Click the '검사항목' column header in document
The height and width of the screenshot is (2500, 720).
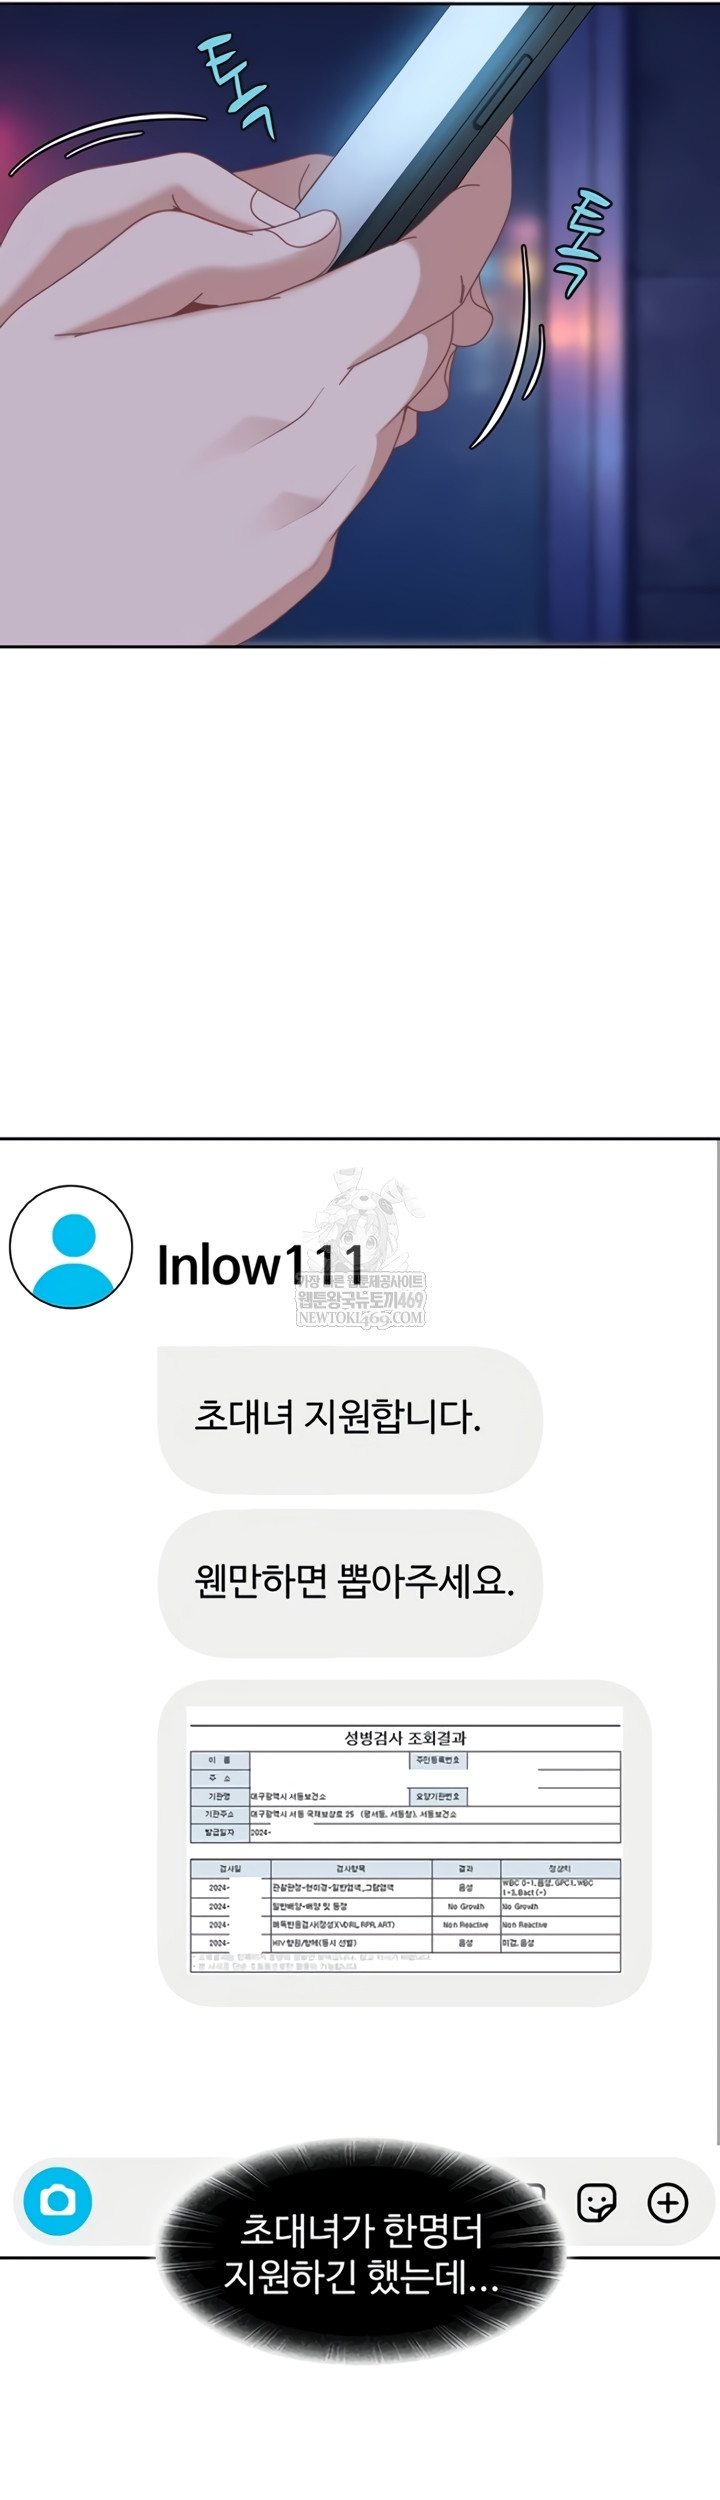click(x=350, y=1867)
